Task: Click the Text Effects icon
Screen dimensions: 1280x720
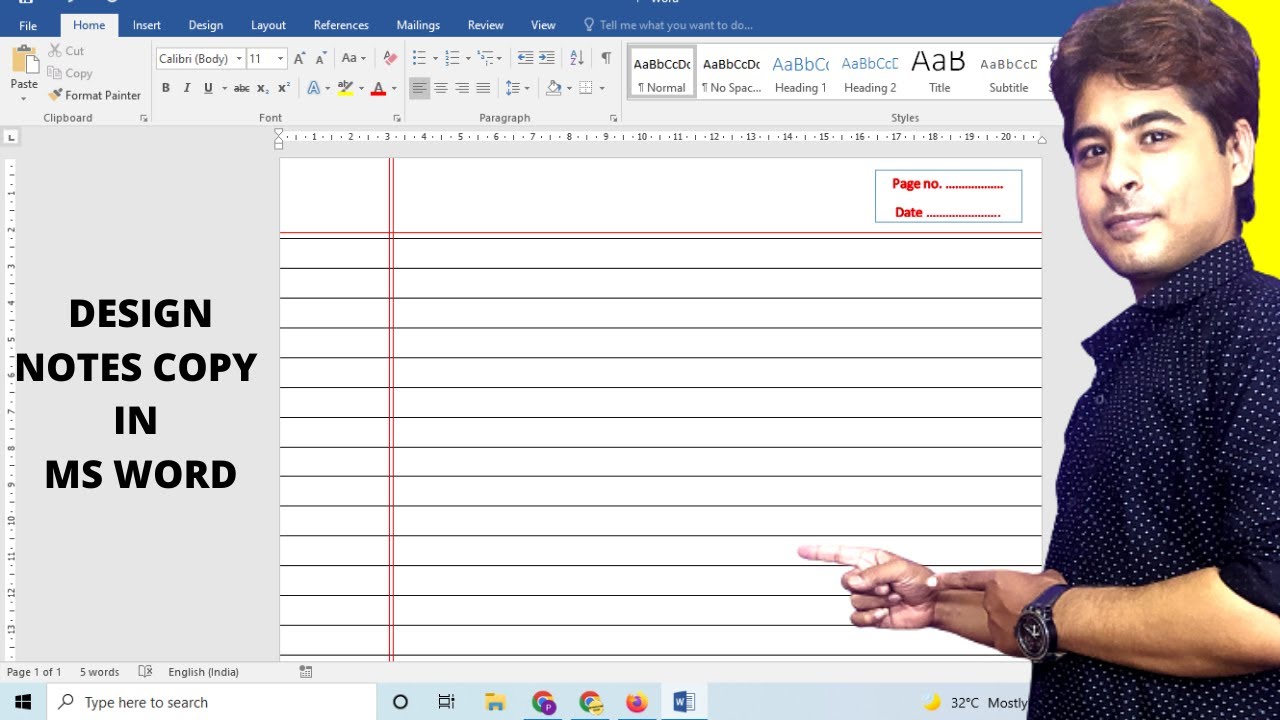Action: click(314, 88)
